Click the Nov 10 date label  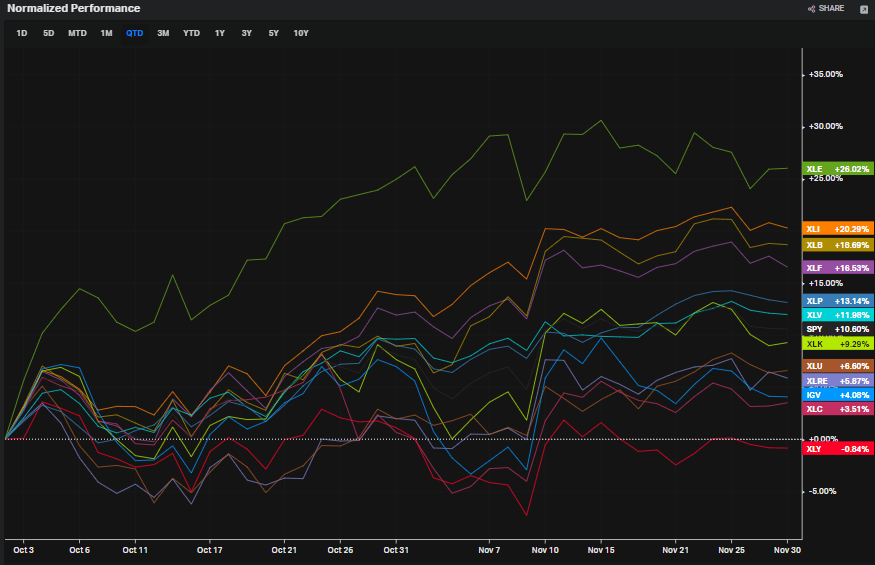545,550
